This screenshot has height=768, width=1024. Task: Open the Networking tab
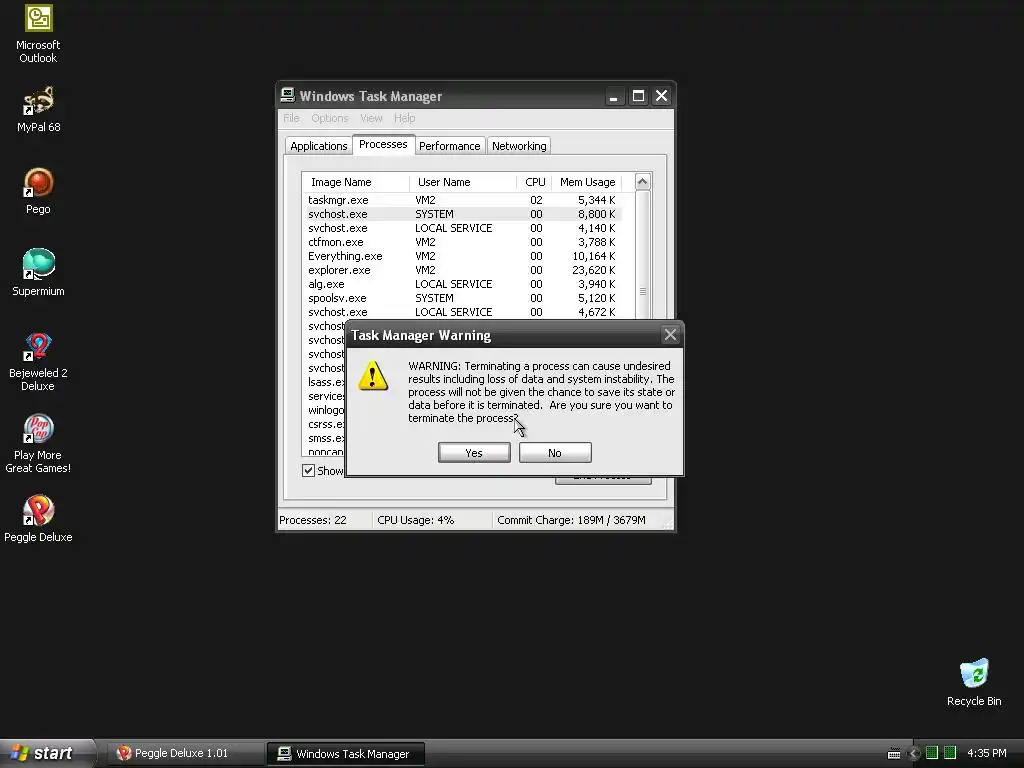click(x=519, y=146)
